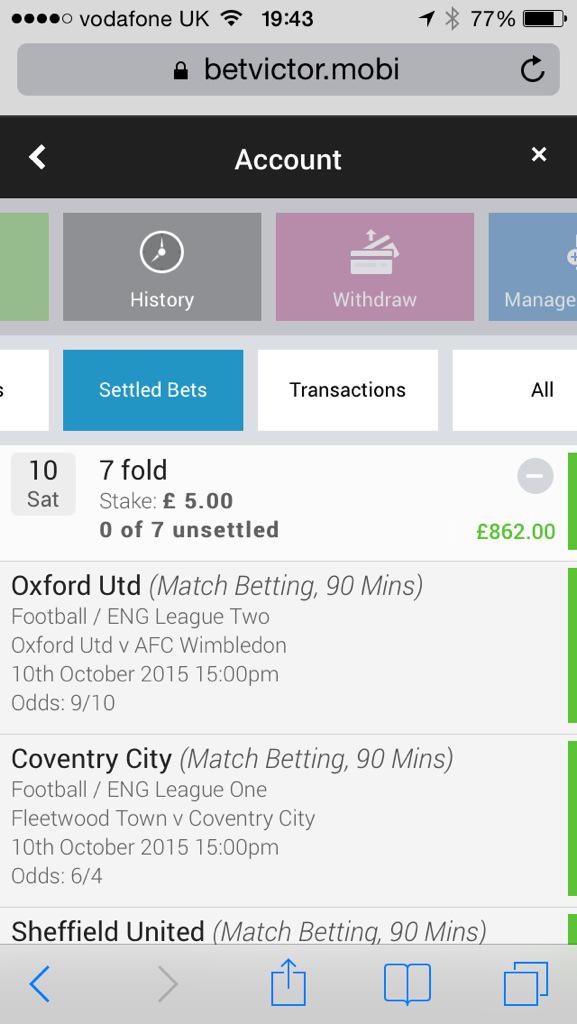This screenshot has width=577, height=1024.
Task: Tap the Sheffield United bet entry
Action: click(x=283, y=927)
